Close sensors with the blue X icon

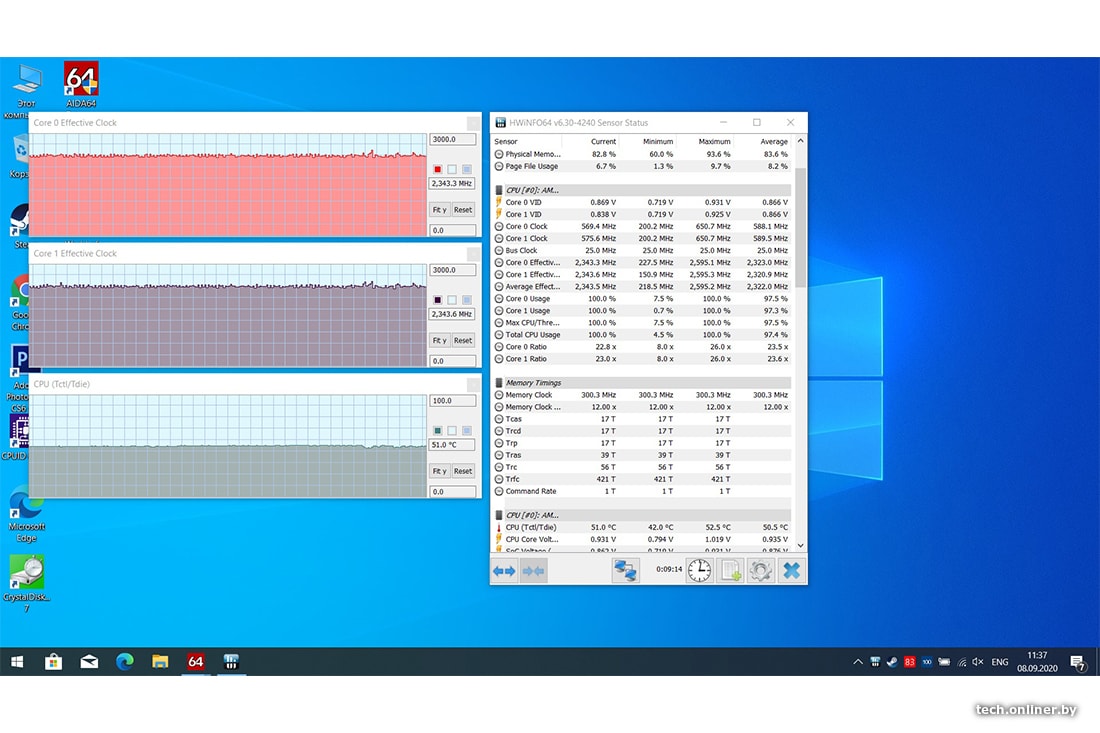(791, 571)
